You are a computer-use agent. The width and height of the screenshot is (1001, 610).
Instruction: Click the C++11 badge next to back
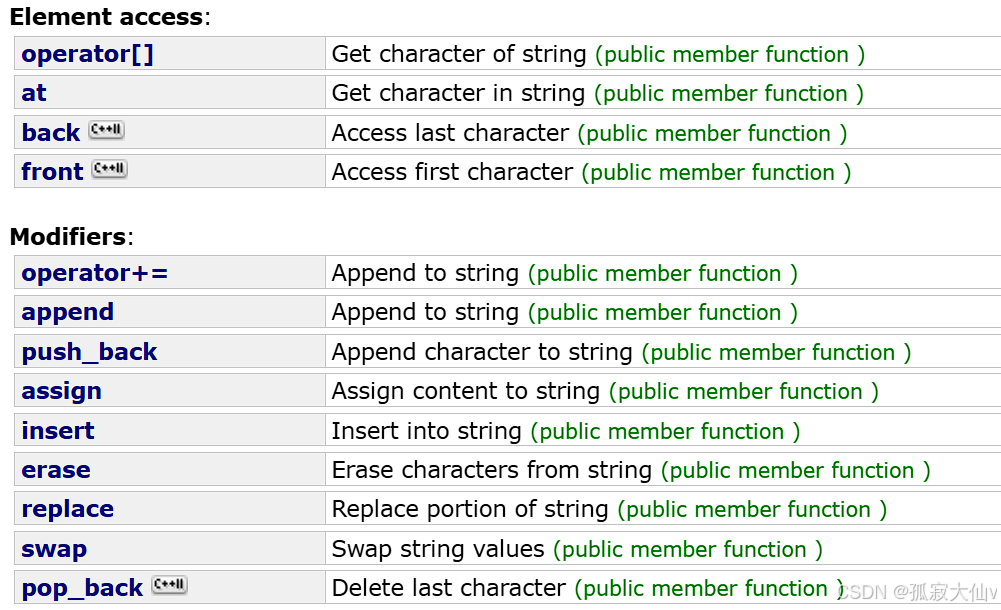point(107,130)
